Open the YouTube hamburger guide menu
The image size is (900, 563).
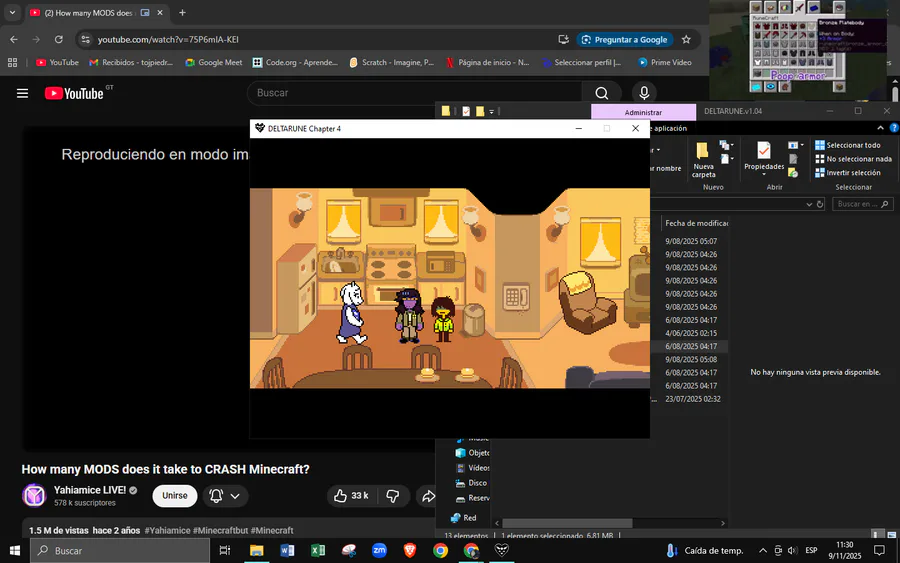pos(22,93)
